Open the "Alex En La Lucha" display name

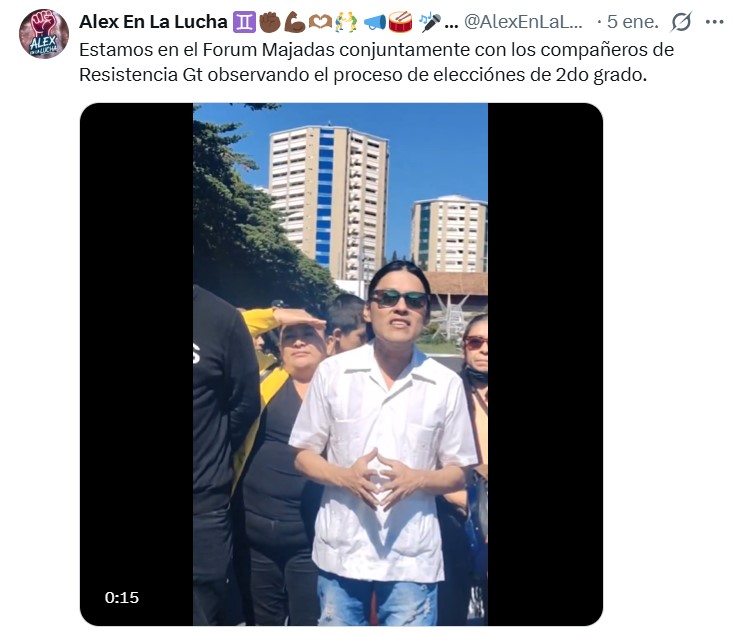[153, 22]
